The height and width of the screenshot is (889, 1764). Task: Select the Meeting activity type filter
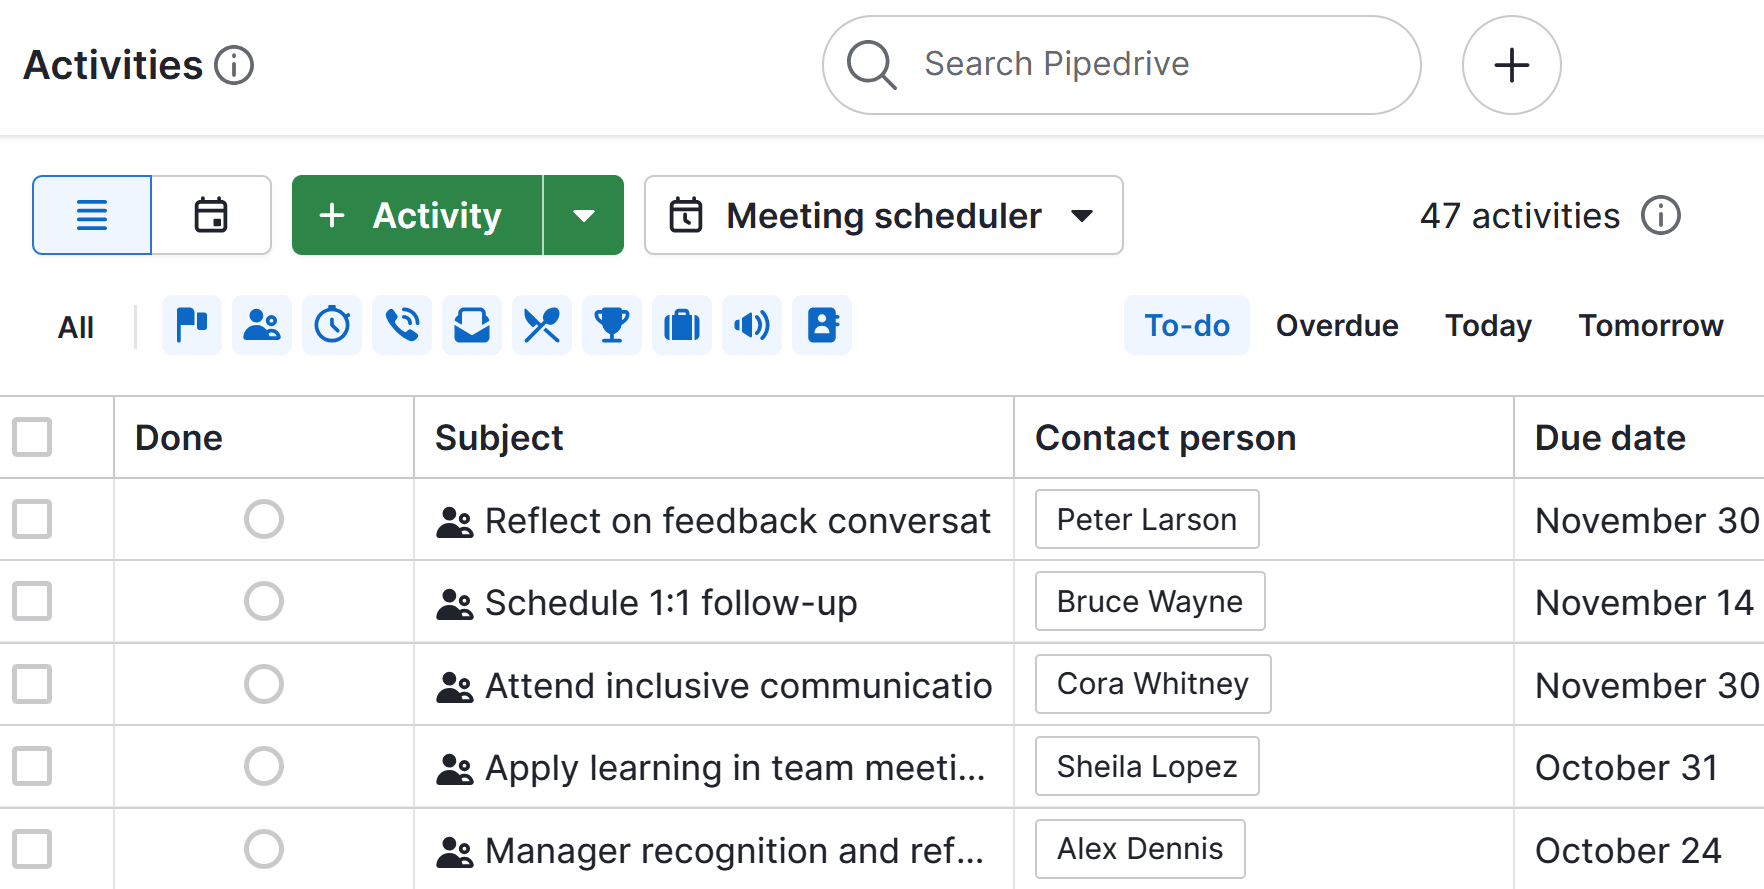coord(261,325)
